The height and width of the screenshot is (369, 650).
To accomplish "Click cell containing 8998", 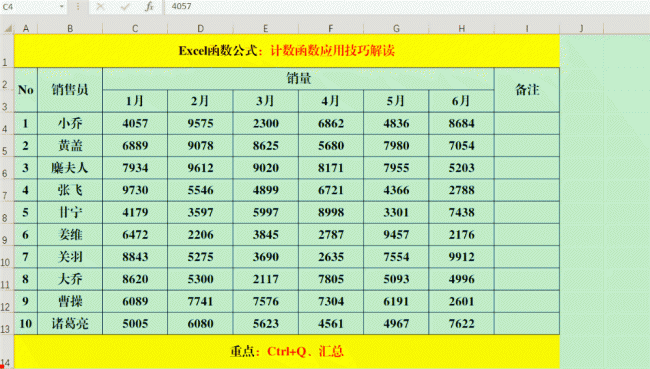I will pos(331,213).
